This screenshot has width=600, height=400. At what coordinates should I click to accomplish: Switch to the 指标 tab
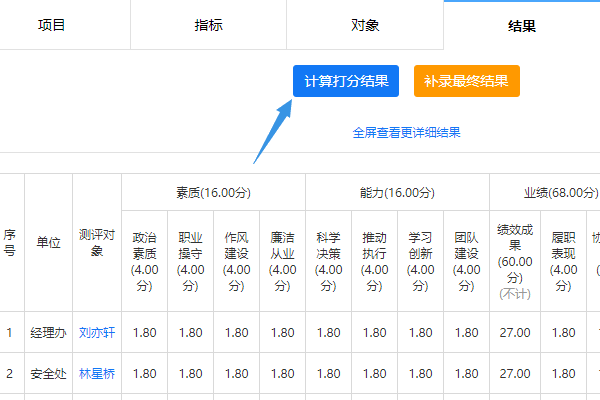tap(209, 25)
